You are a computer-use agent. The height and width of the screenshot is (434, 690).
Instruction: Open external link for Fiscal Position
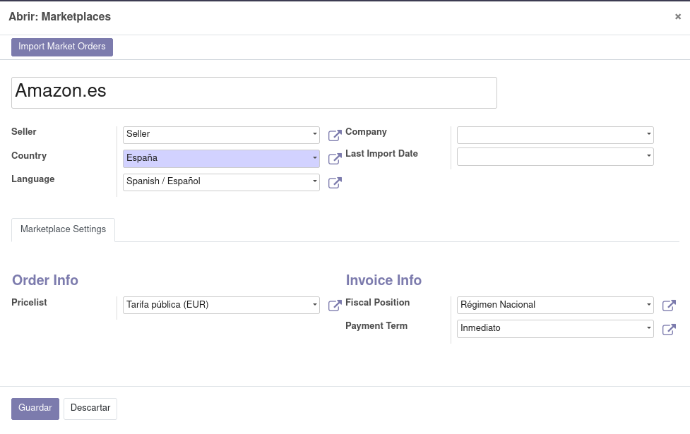click(x=669, y=306)
